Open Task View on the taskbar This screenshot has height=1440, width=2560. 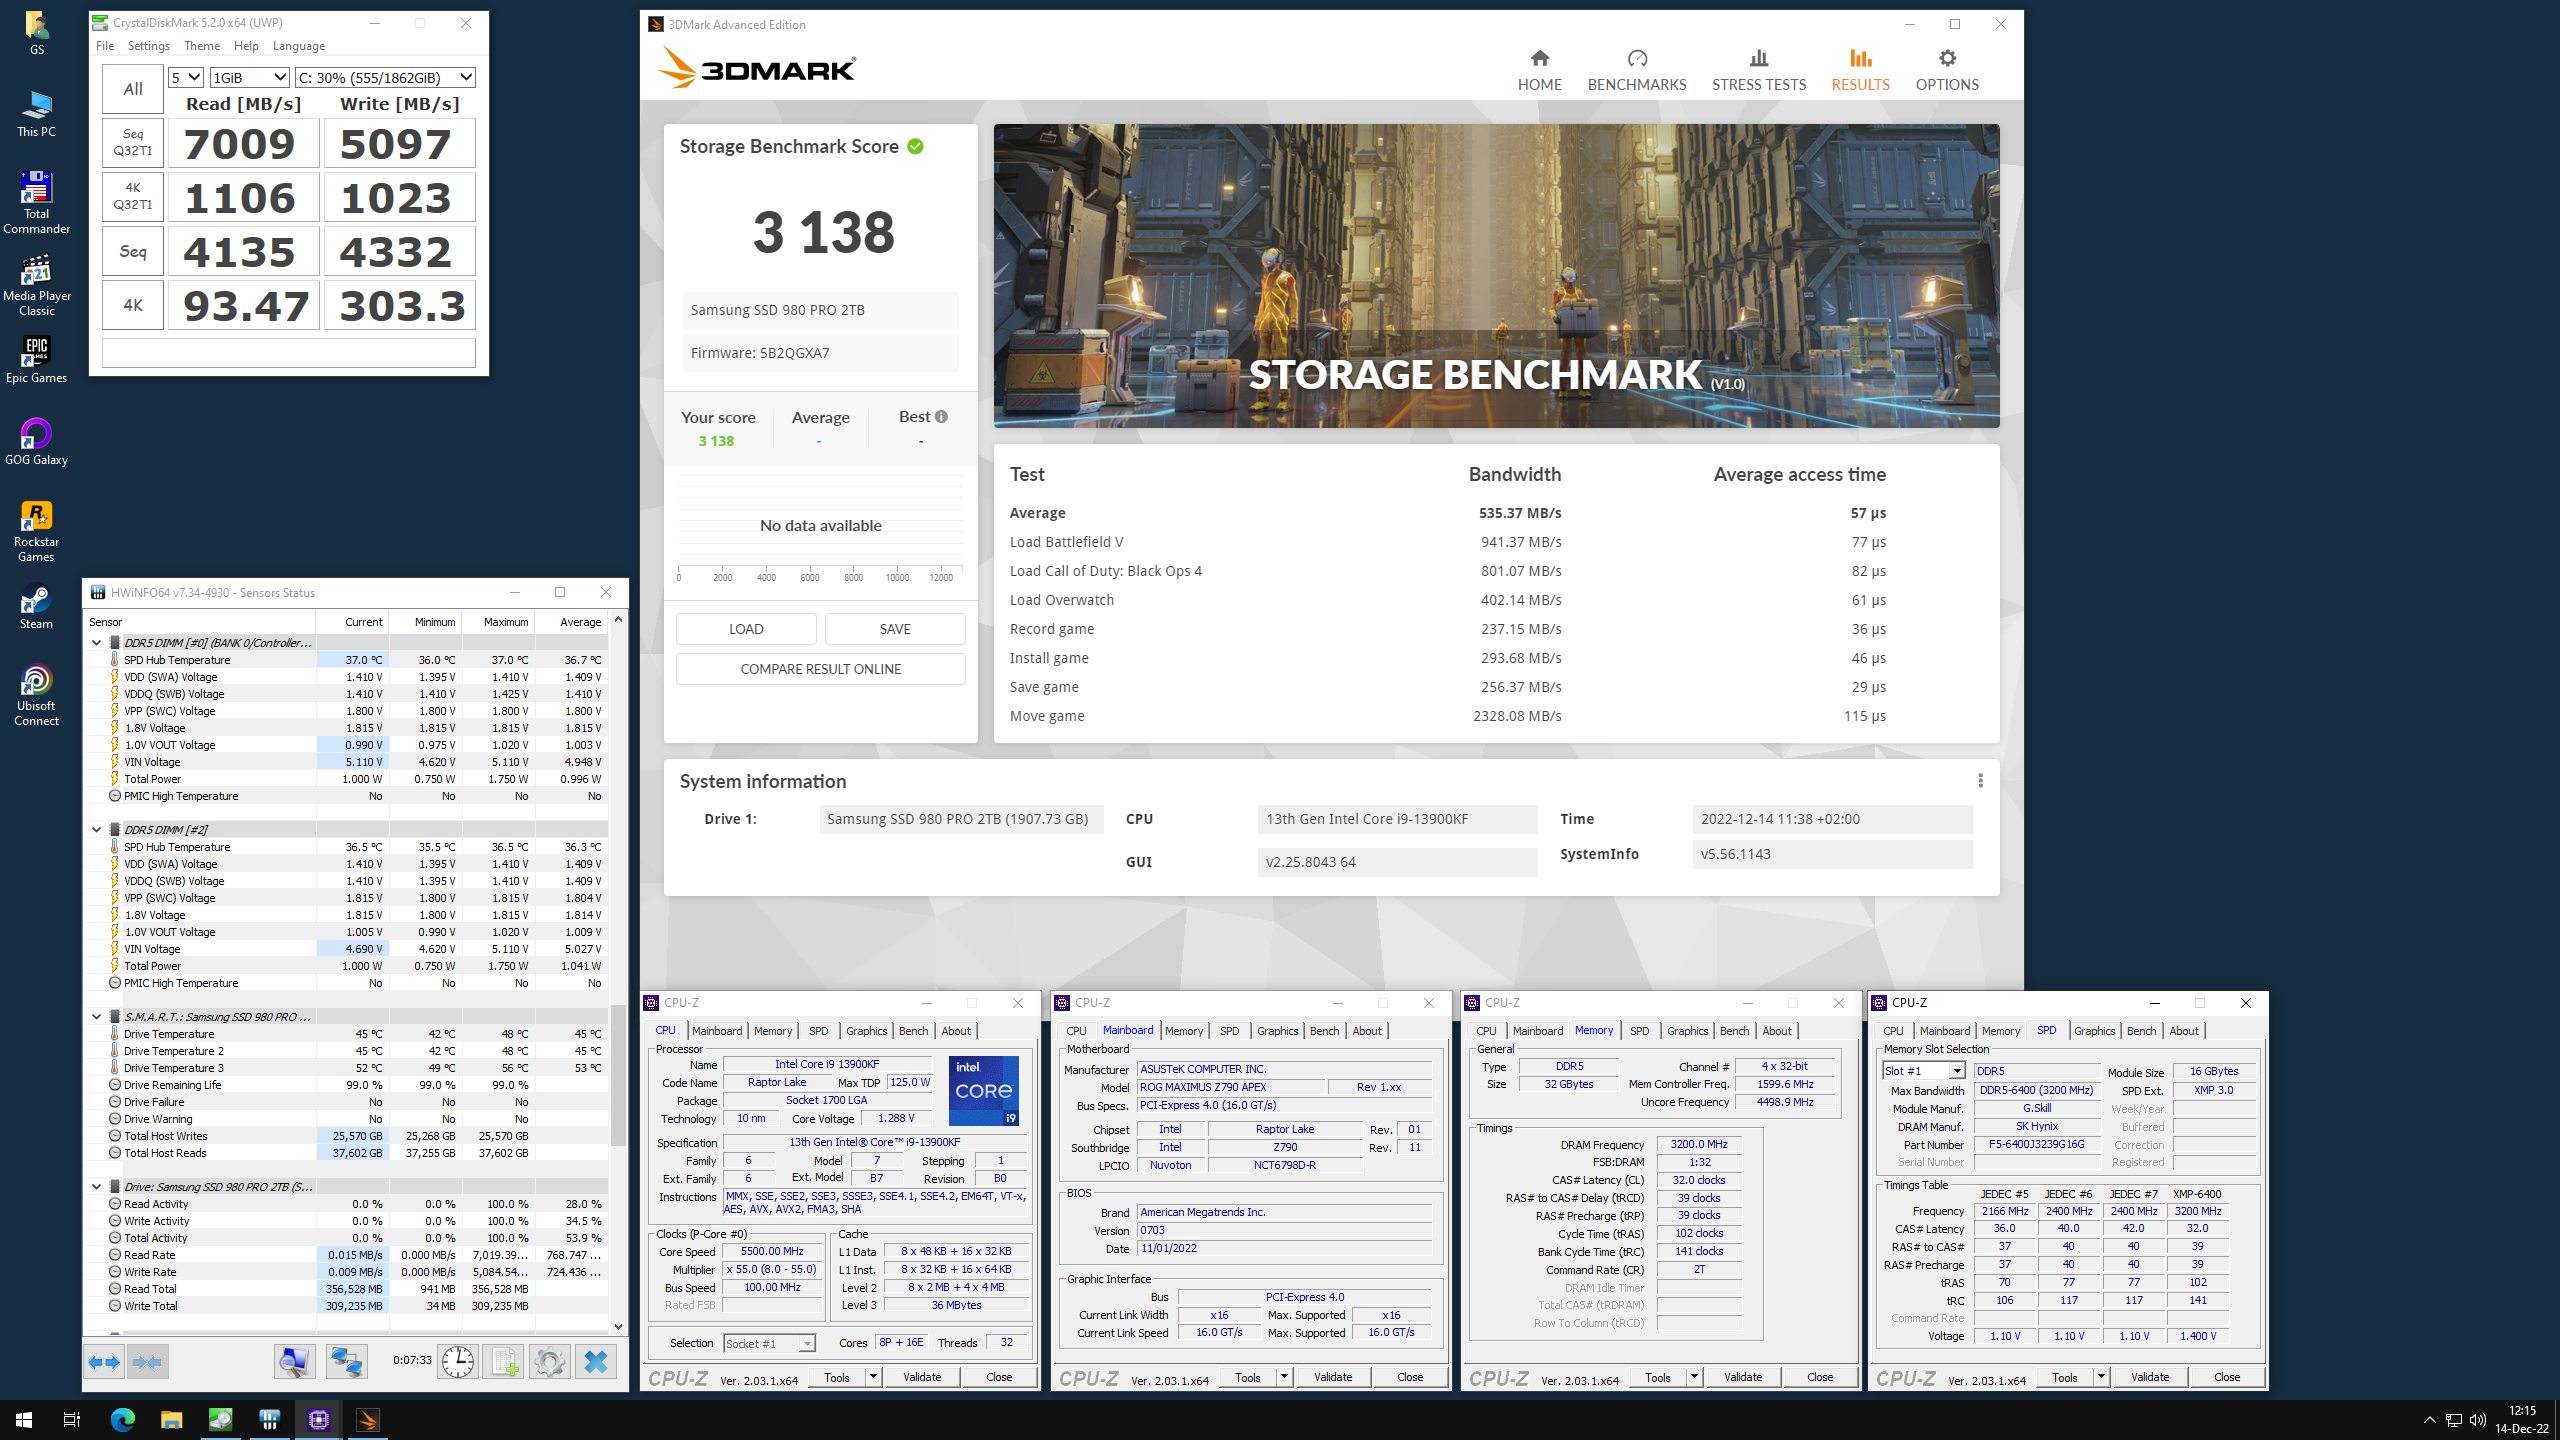72,1420
